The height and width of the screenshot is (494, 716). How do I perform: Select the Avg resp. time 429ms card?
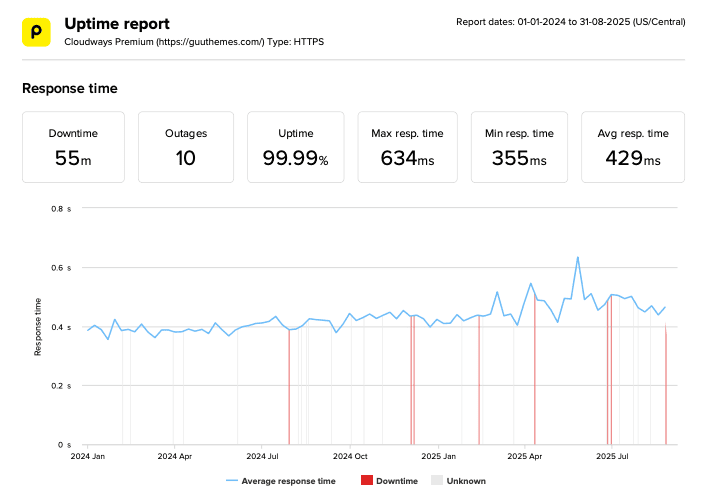(x=632, y=147)
